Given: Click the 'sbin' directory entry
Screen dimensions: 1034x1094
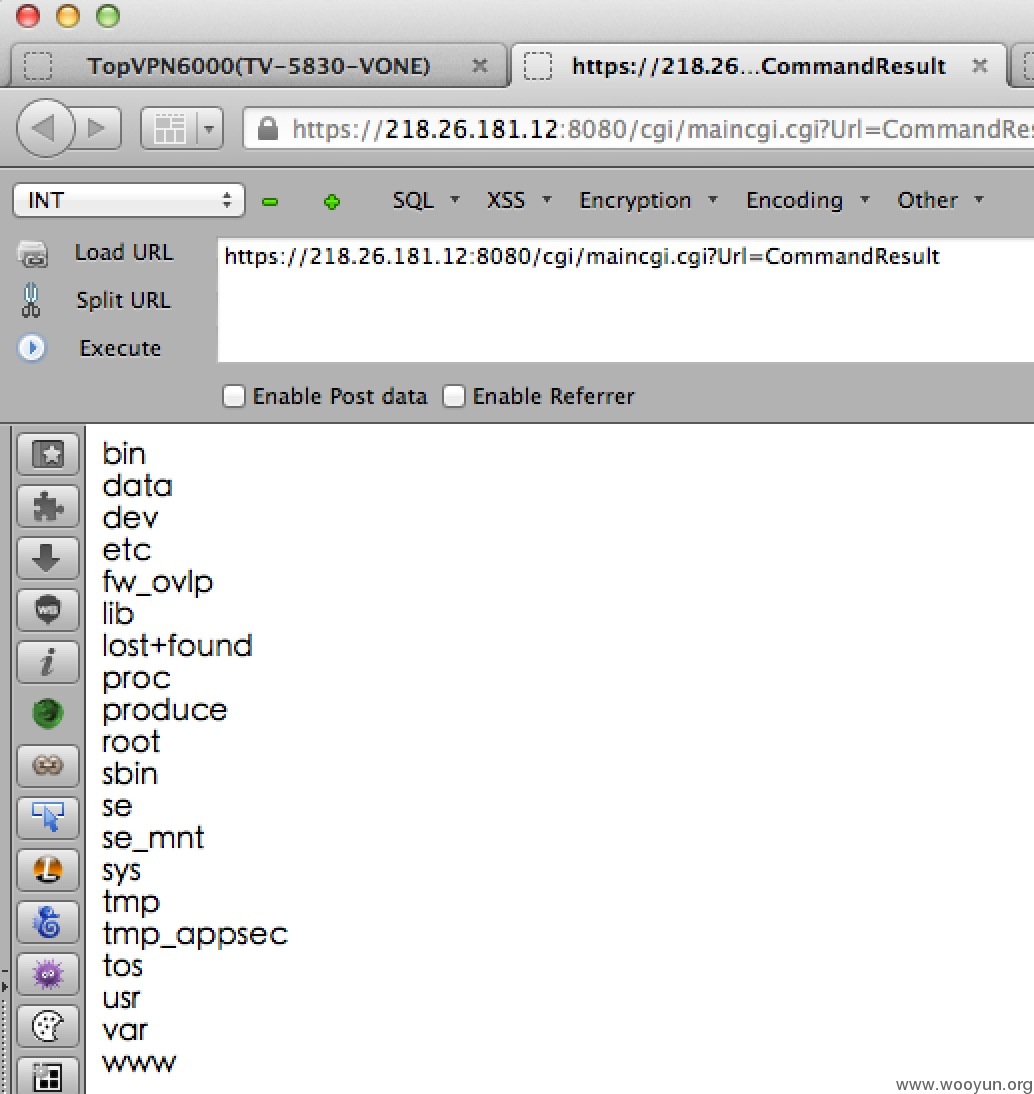Looking at the screenshot, I should click(x=130, y=774).
